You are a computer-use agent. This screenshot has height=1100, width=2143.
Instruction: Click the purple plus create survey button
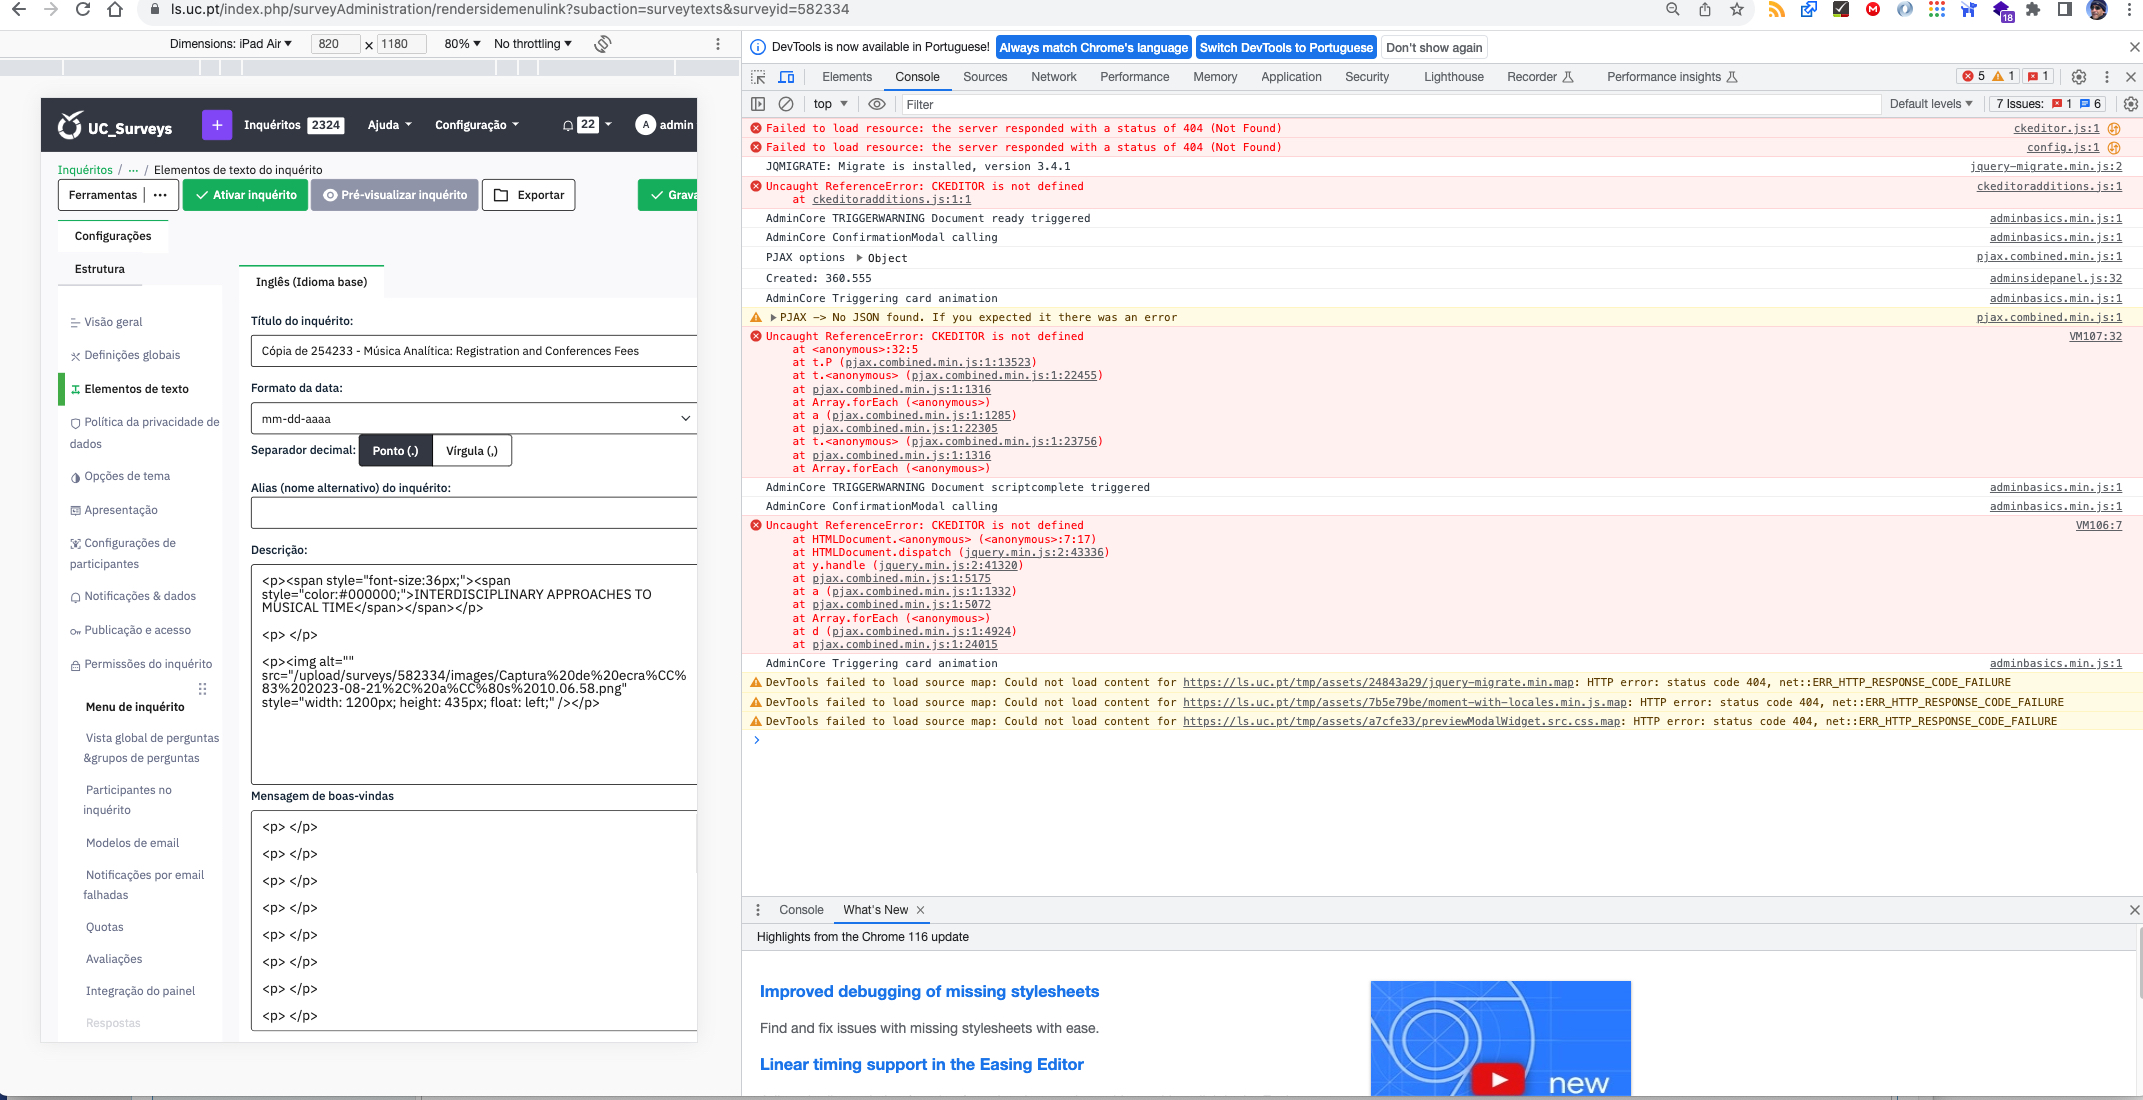[216, 125]
